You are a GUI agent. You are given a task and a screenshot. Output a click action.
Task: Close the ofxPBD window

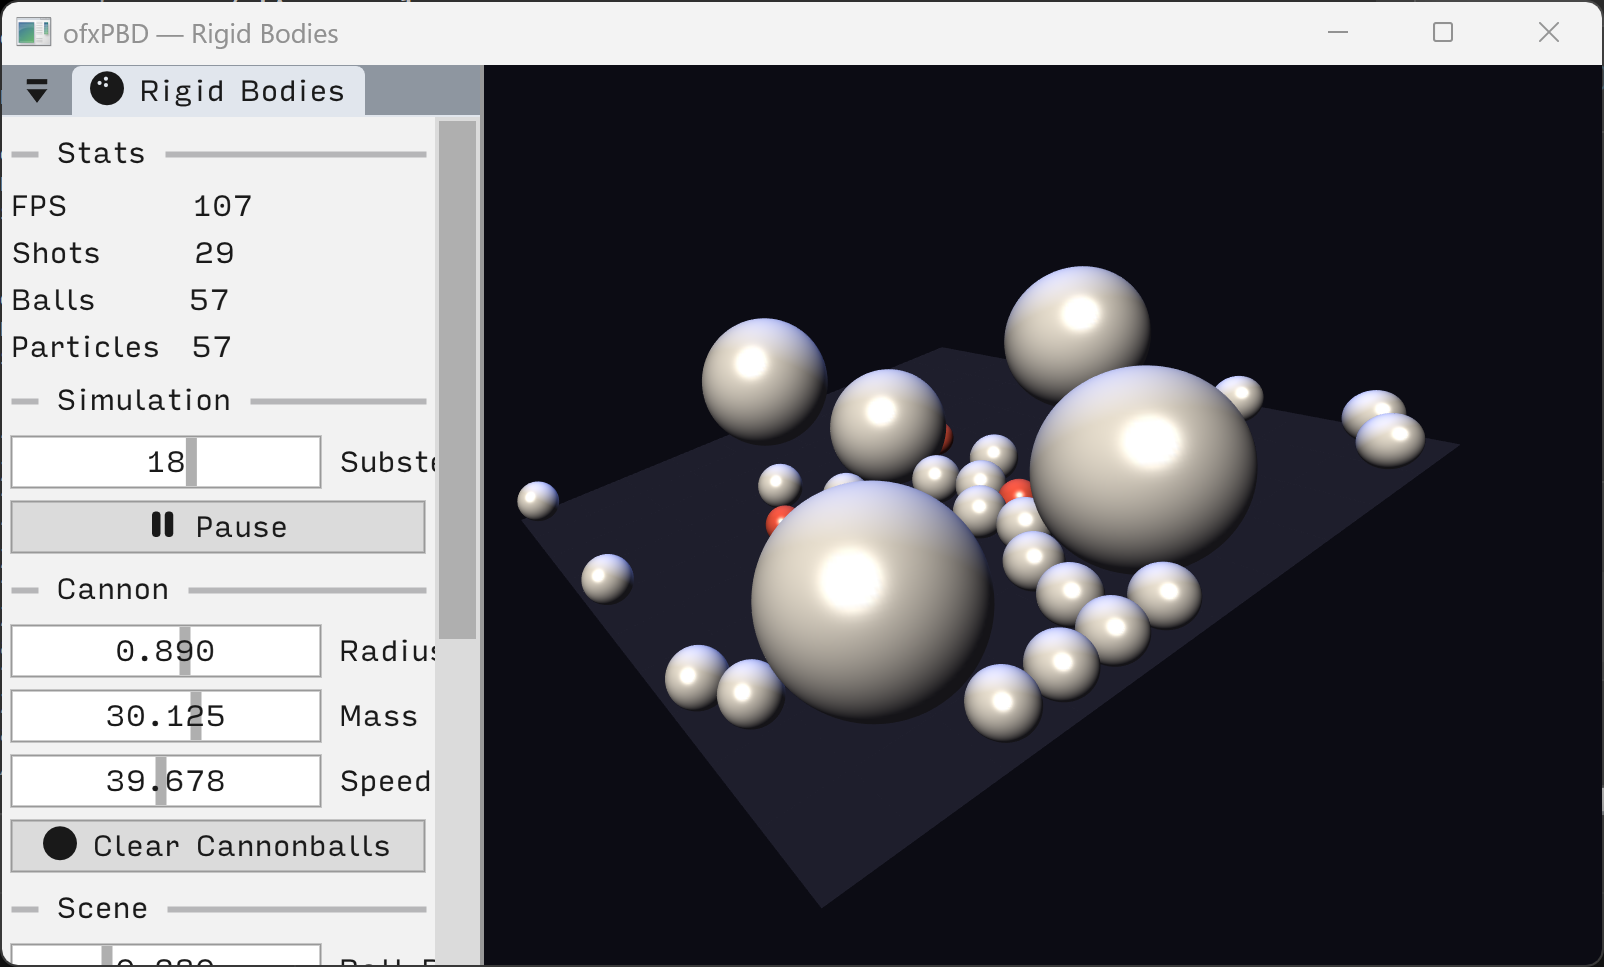tap(1549, 33)
